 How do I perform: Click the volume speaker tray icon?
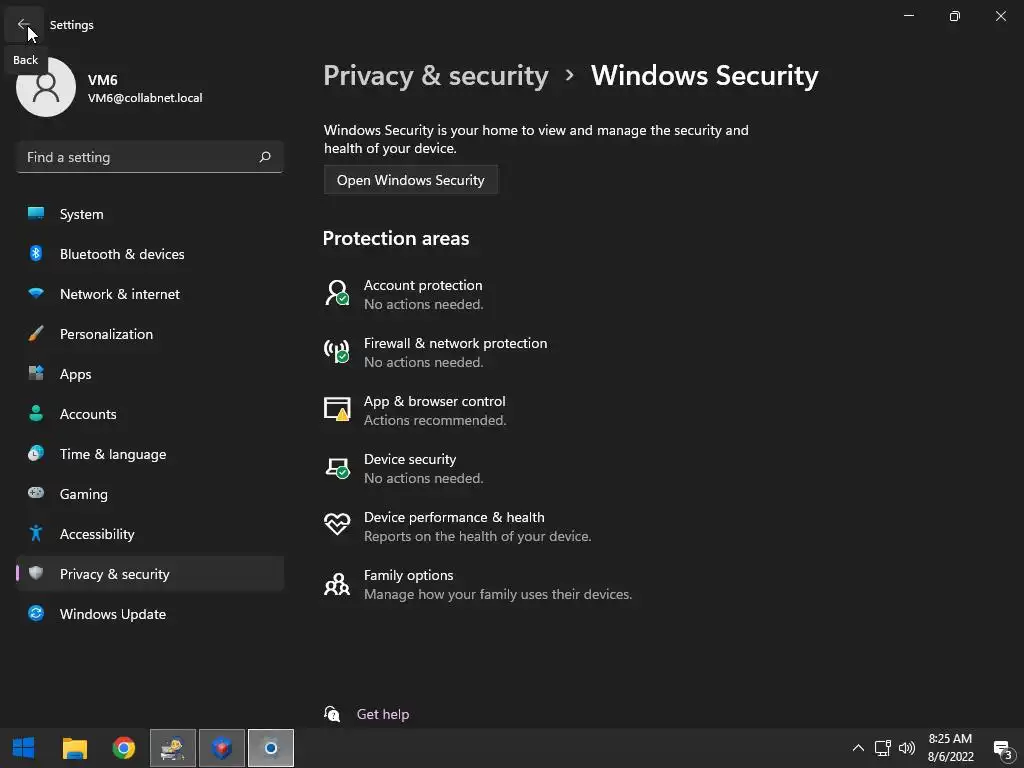(906, 748)
